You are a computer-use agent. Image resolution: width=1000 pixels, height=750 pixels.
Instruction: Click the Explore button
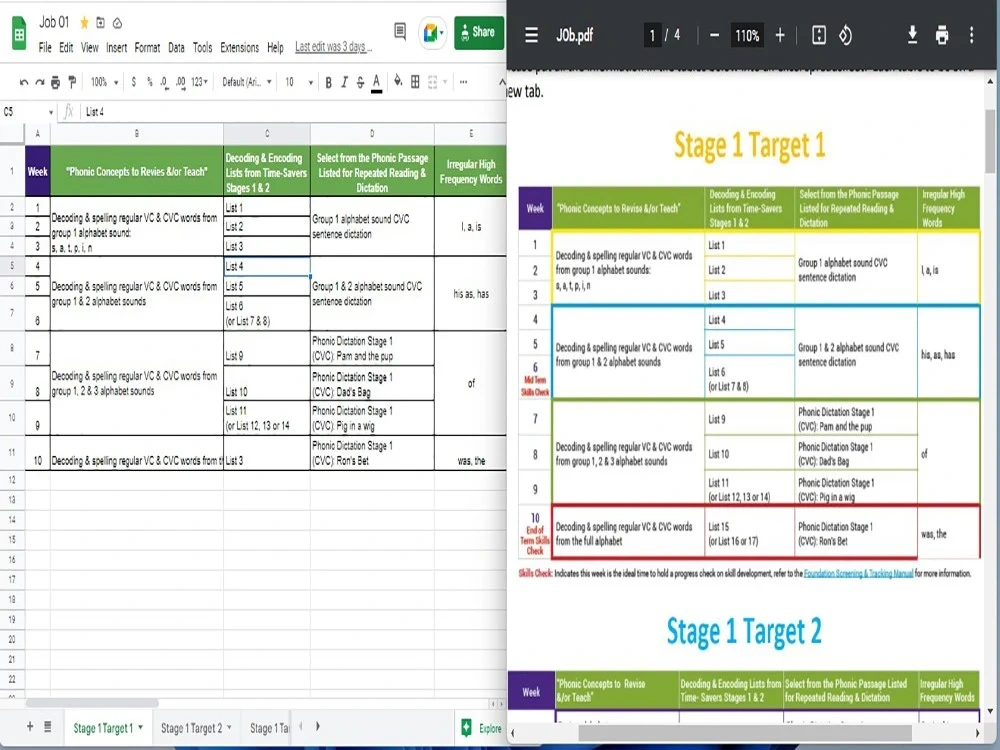click(482, 728)
